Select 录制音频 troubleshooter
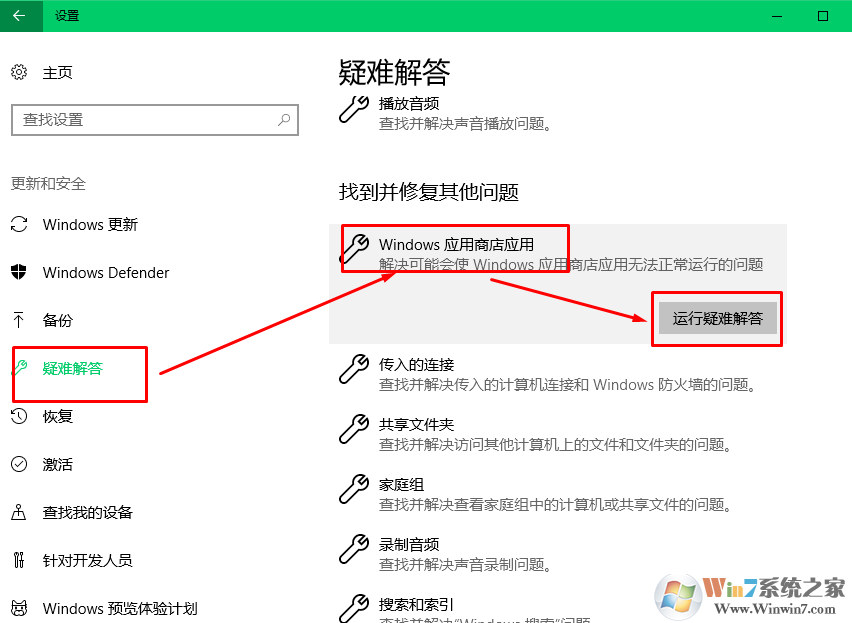Image resolution: width=852 pixels, height=623 pixels. click(409, 544)
